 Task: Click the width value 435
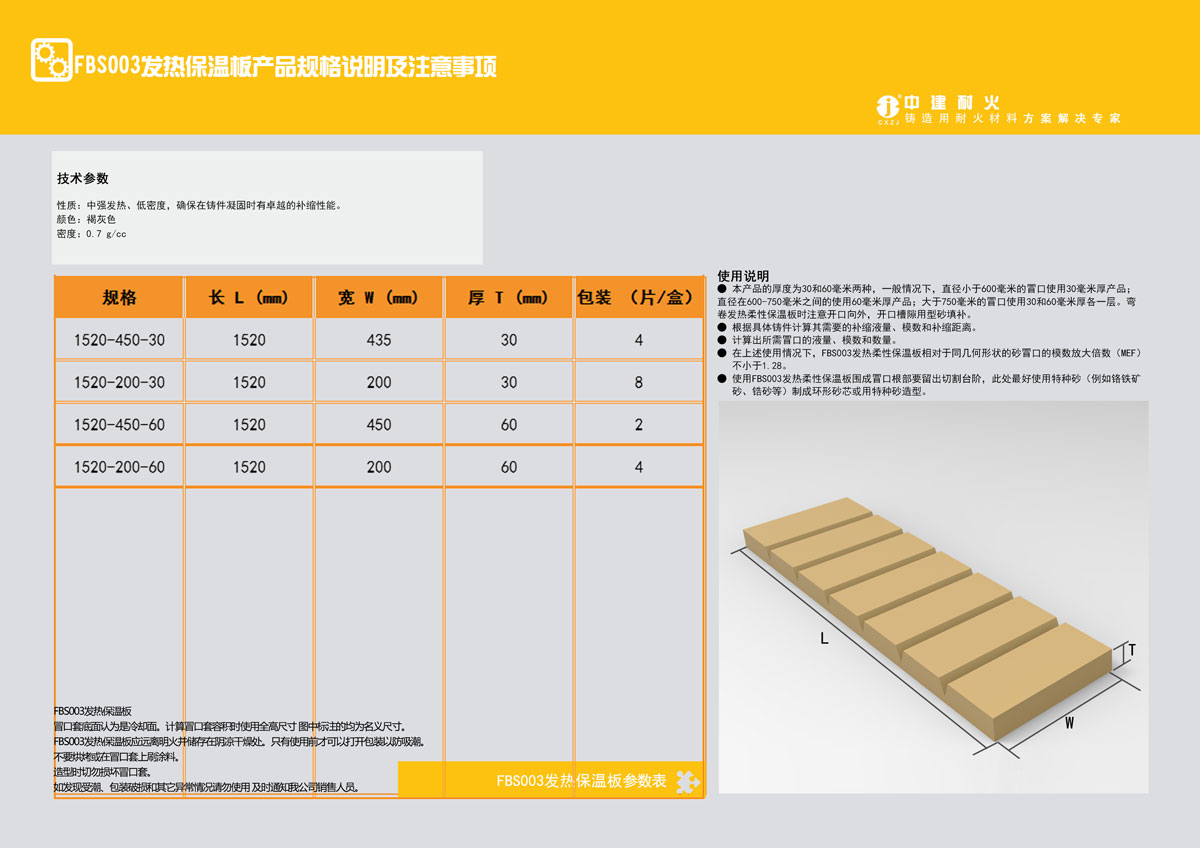pos(379,340)
